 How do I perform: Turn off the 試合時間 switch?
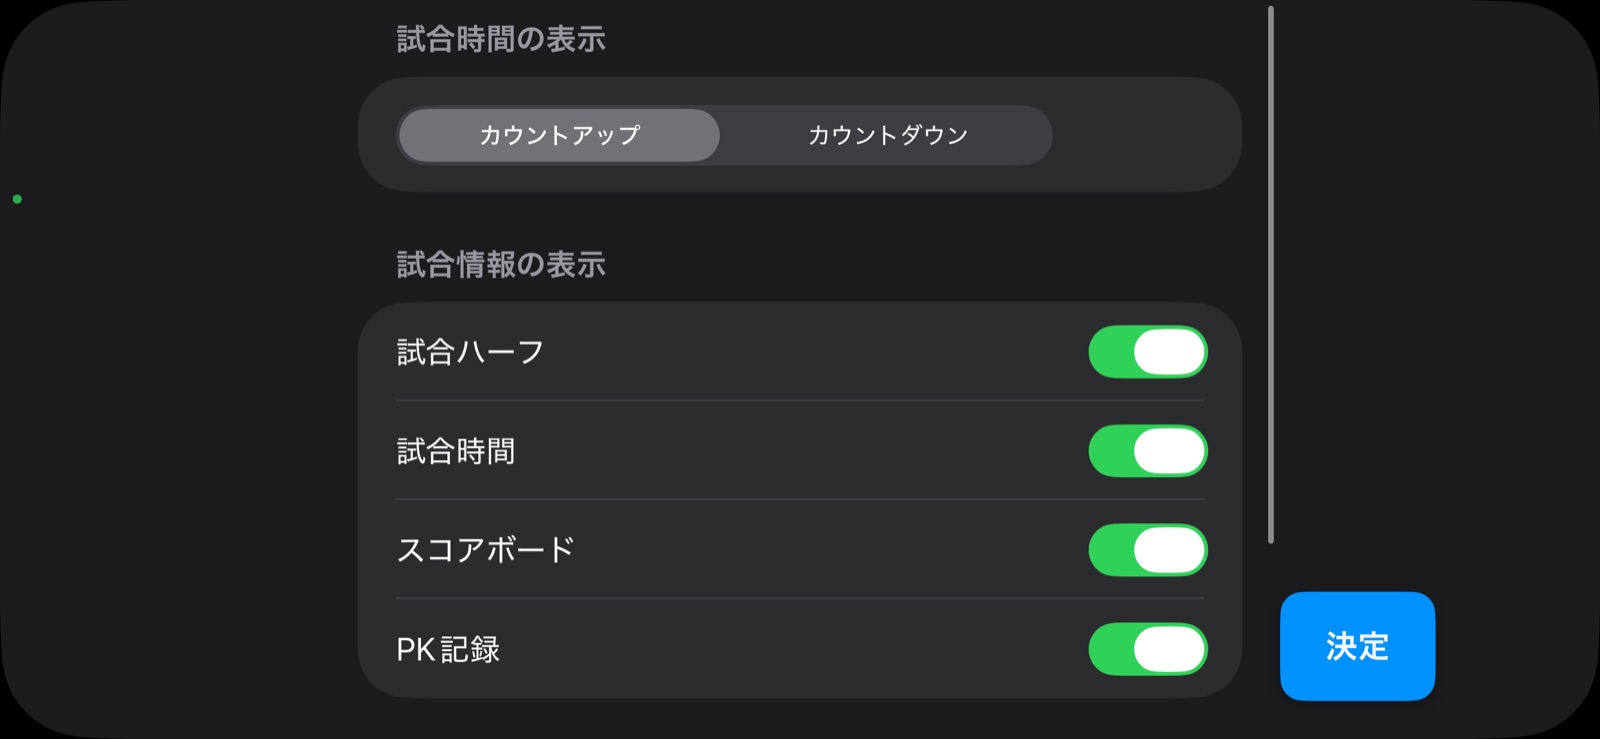pos(1147,451)
